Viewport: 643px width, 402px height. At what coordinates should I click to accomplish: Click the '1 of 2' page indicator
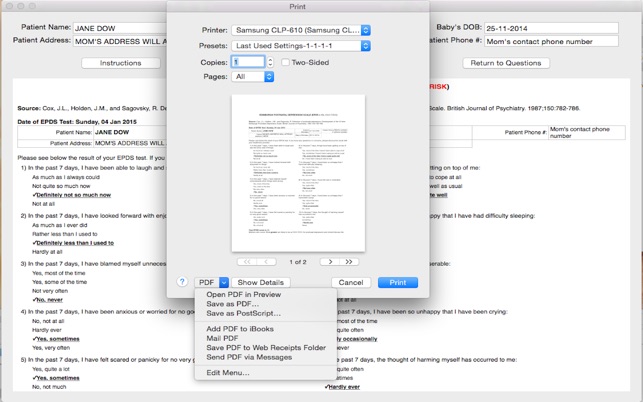click(298, 262)
